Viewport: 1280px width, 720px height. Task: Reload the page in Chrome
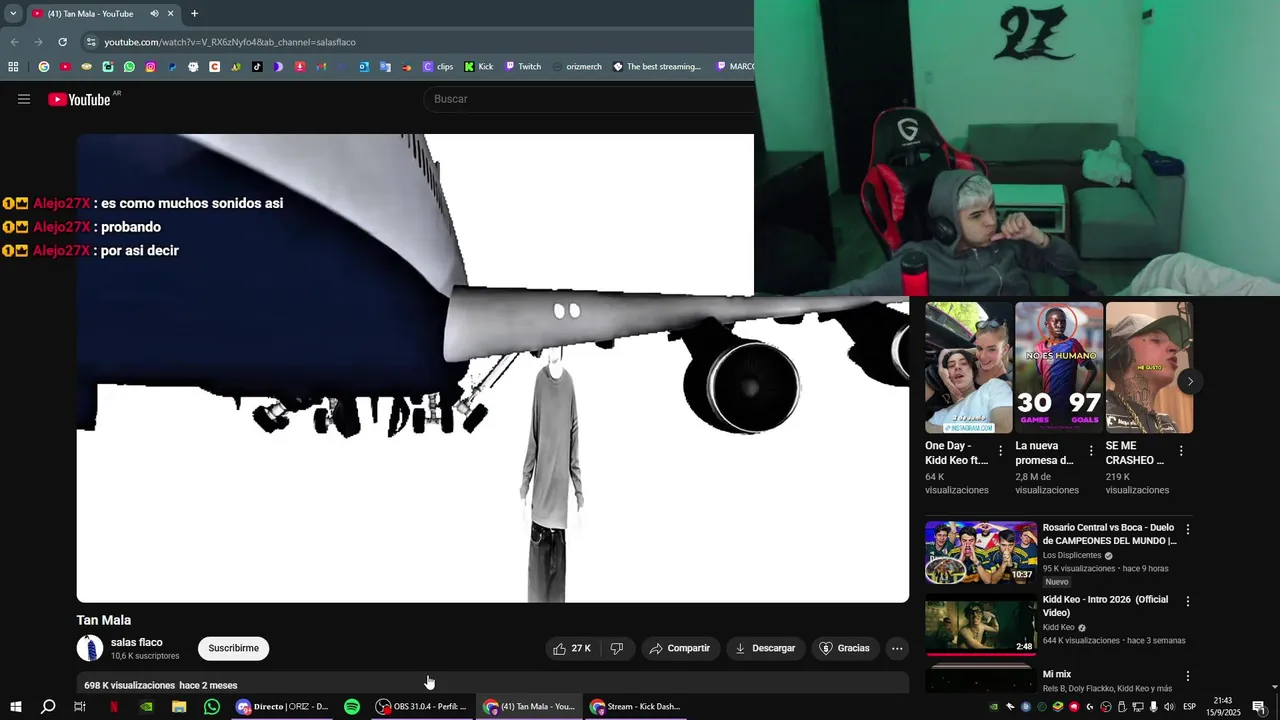tap(62, 42)
